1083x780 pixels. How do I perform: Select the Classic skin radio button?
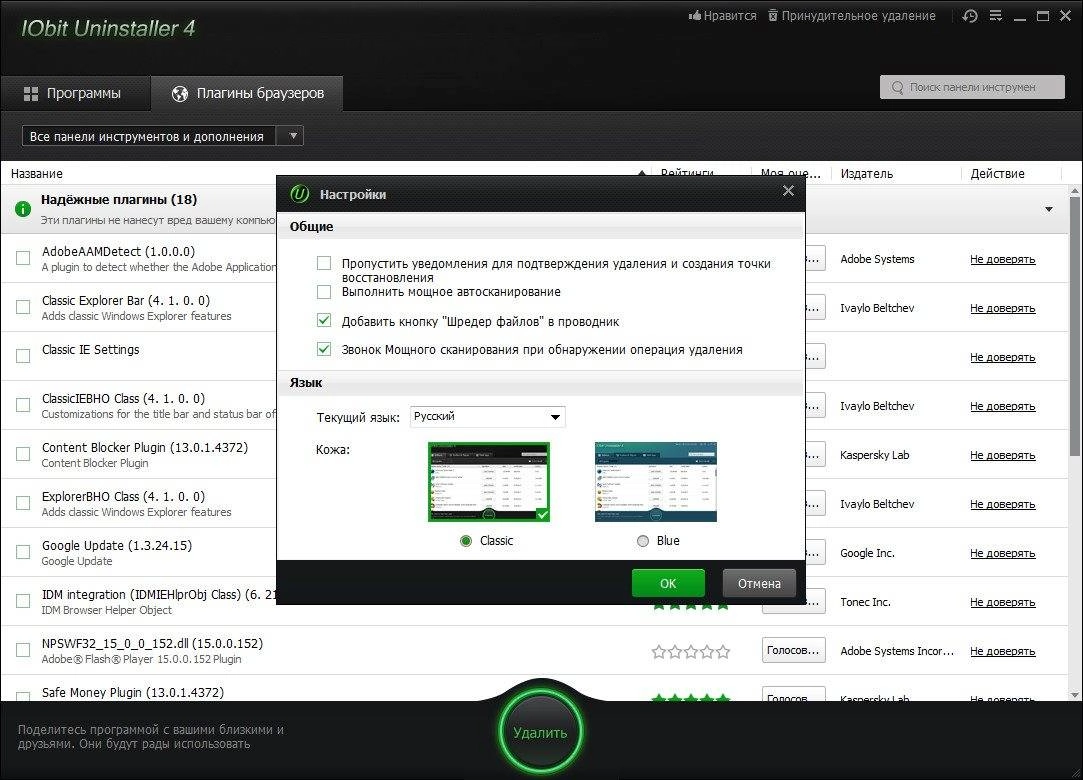466,541
